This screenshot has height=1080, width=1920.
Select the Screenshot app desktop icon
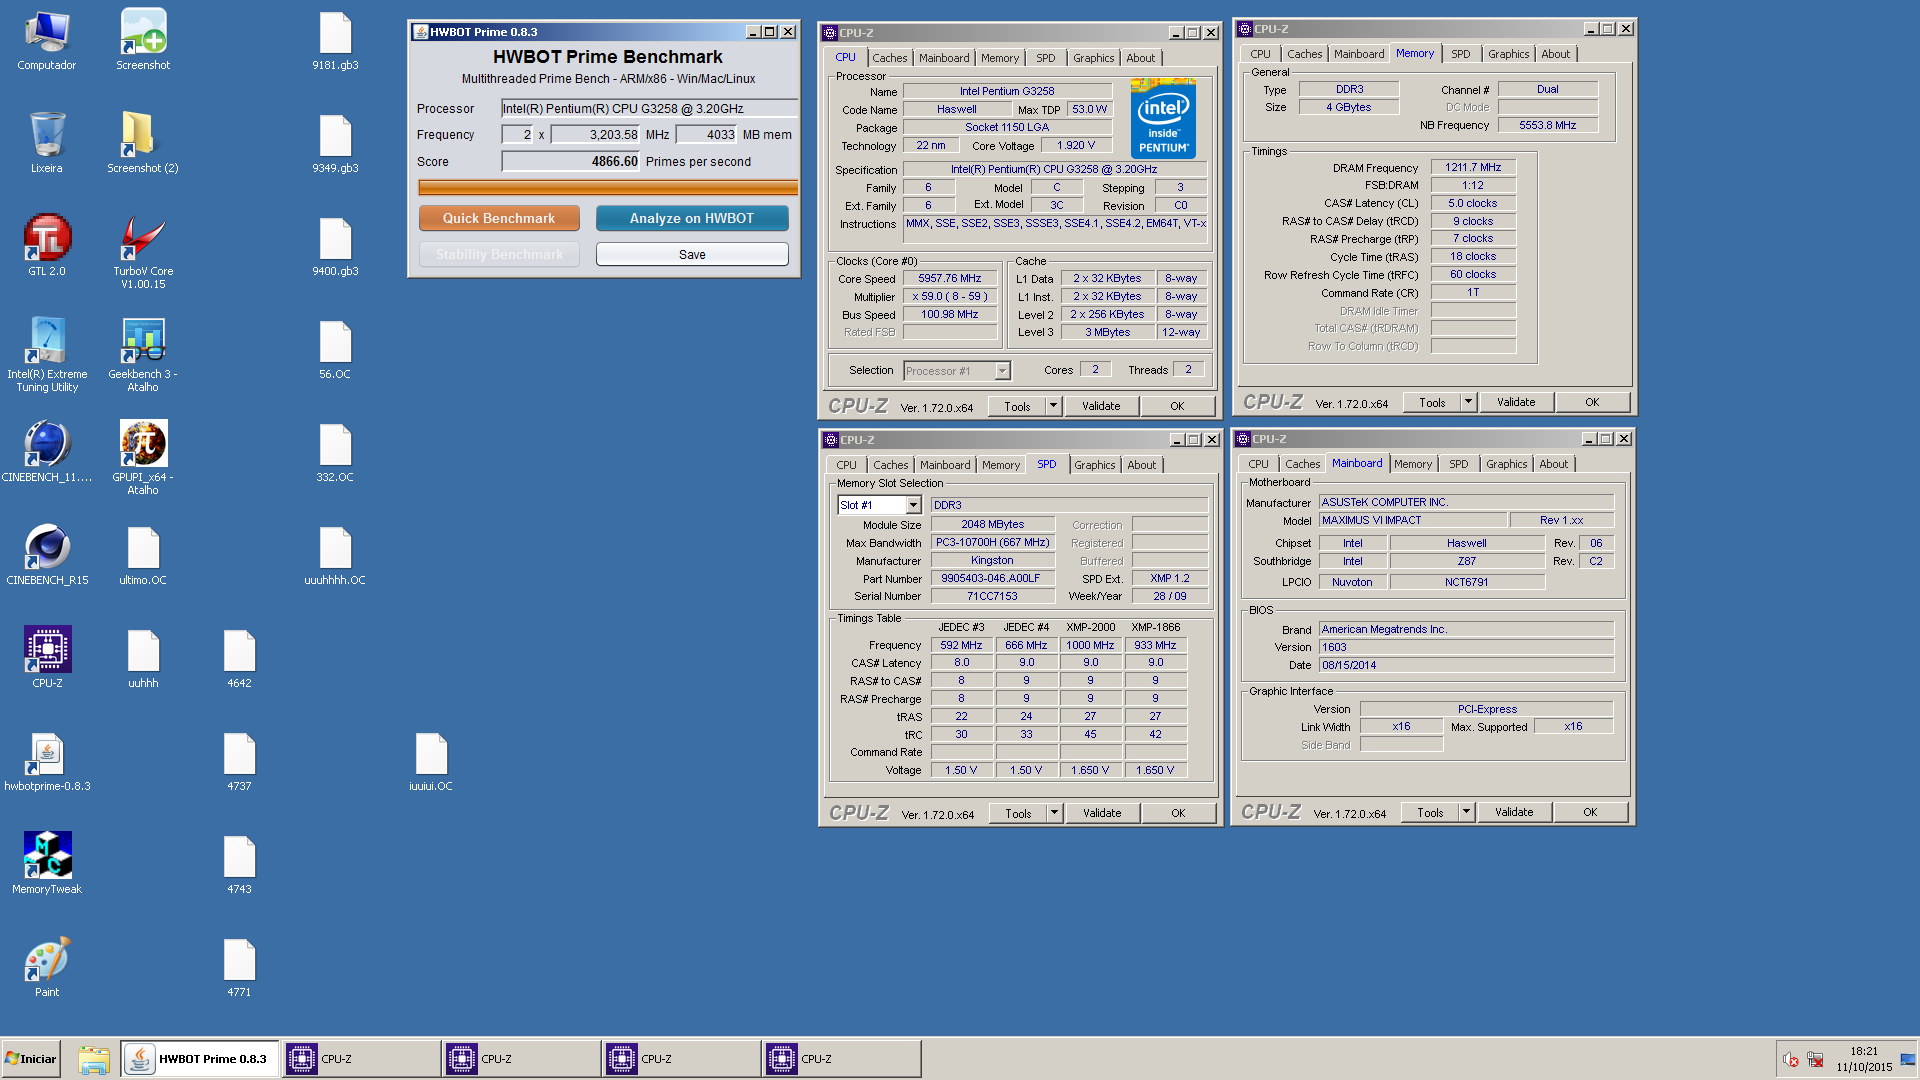pyautogui.click(x=143, y=40)
